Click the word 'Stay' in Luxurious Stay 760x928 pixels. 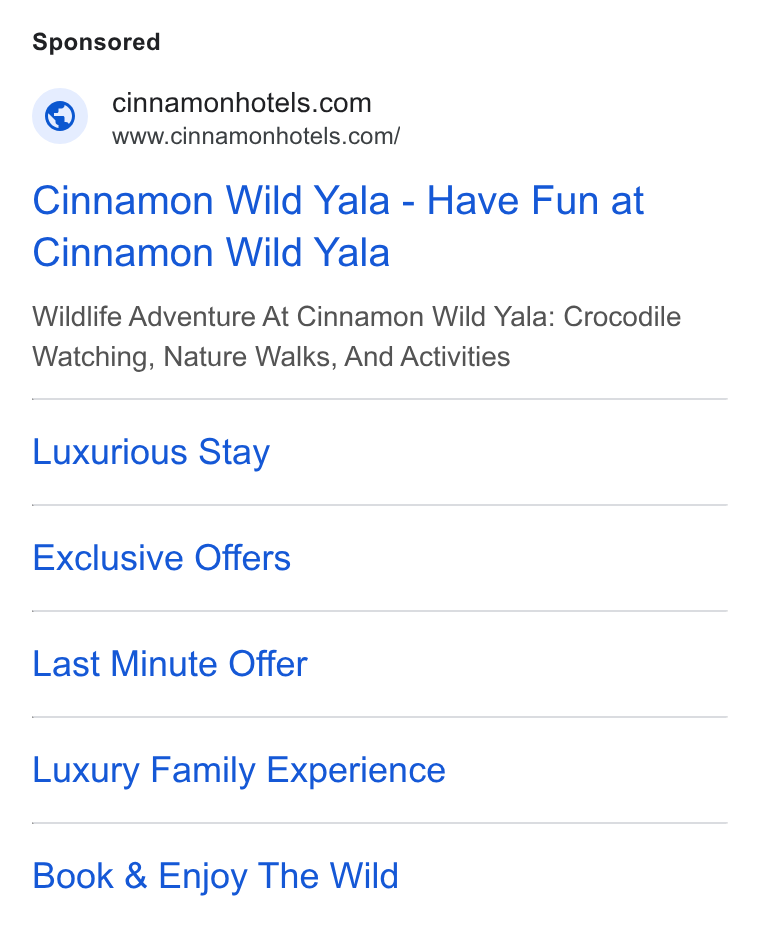point(234,453)
